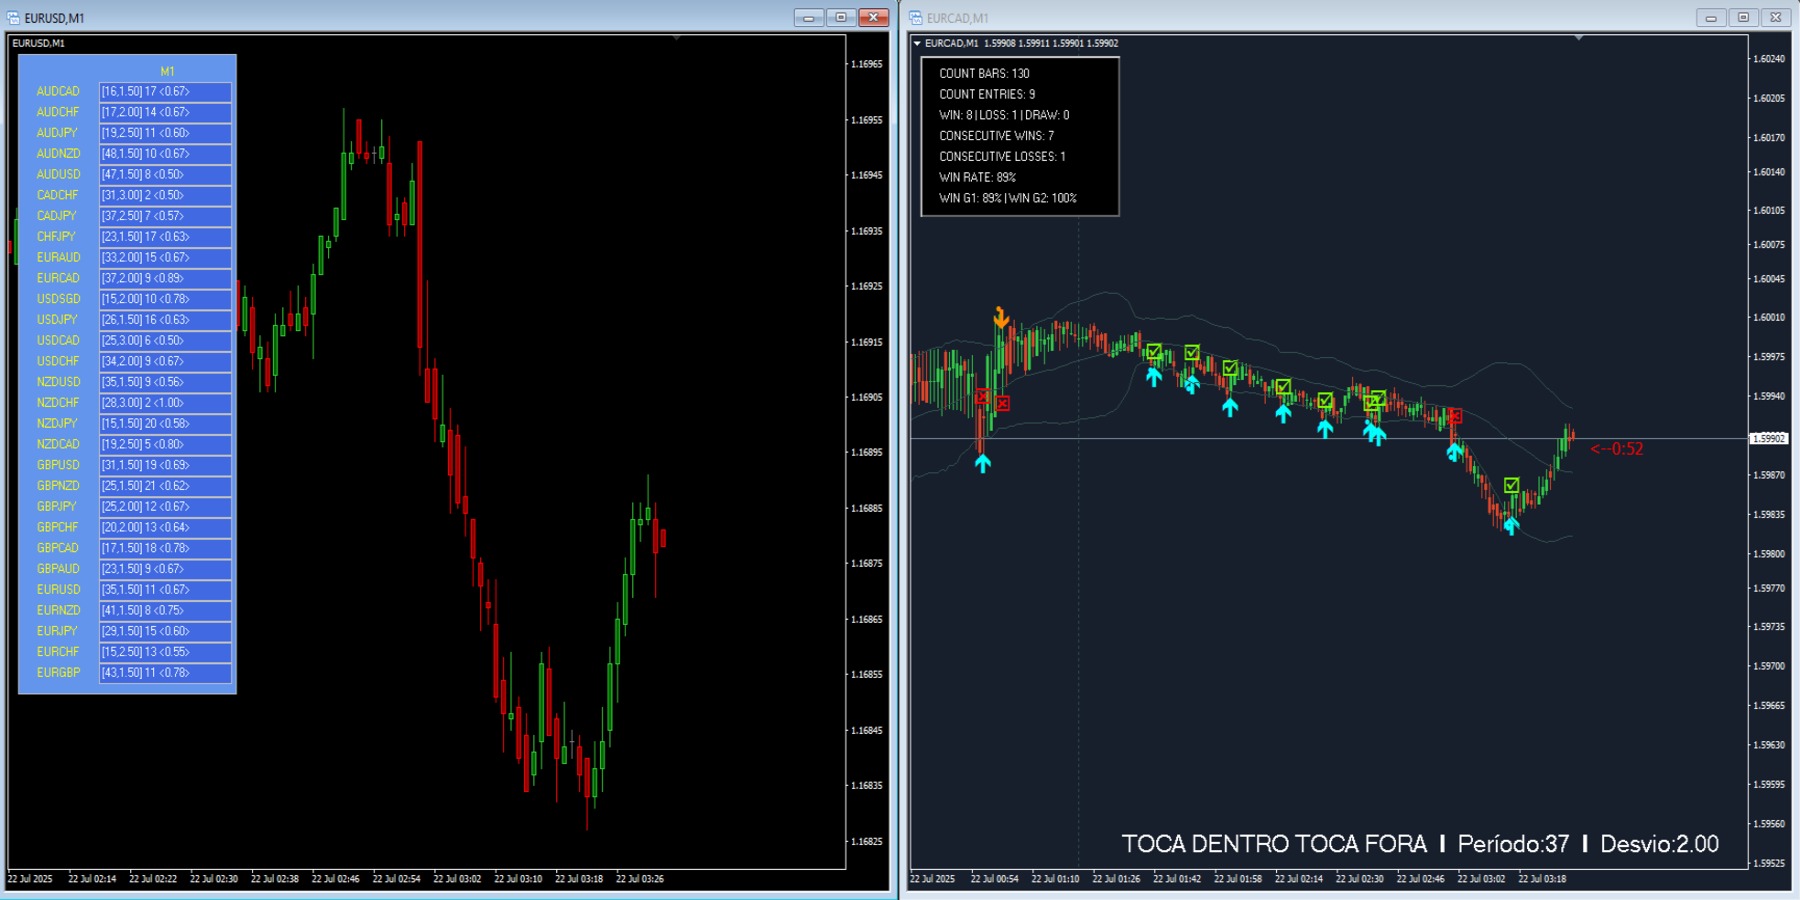The width and height of the screenshot is (1800, 900).
Task: Select the NZDCHF pair label
Action: [58, 403]
